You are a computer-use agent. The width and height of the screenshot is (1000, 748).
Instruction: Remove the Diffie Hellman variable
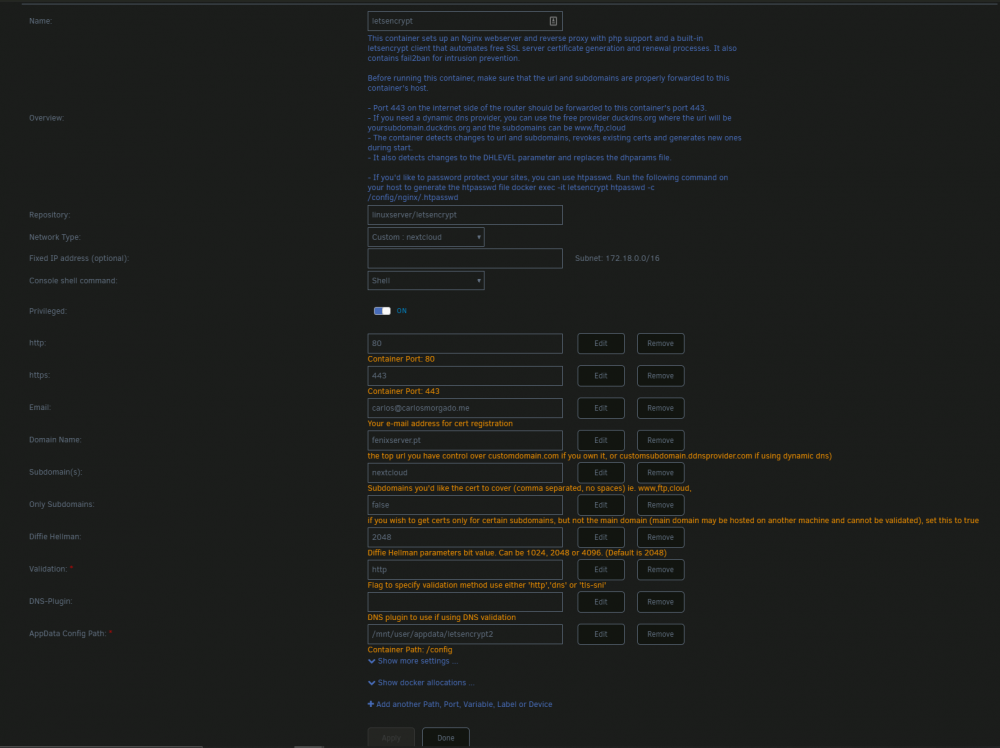pos(661,538)
